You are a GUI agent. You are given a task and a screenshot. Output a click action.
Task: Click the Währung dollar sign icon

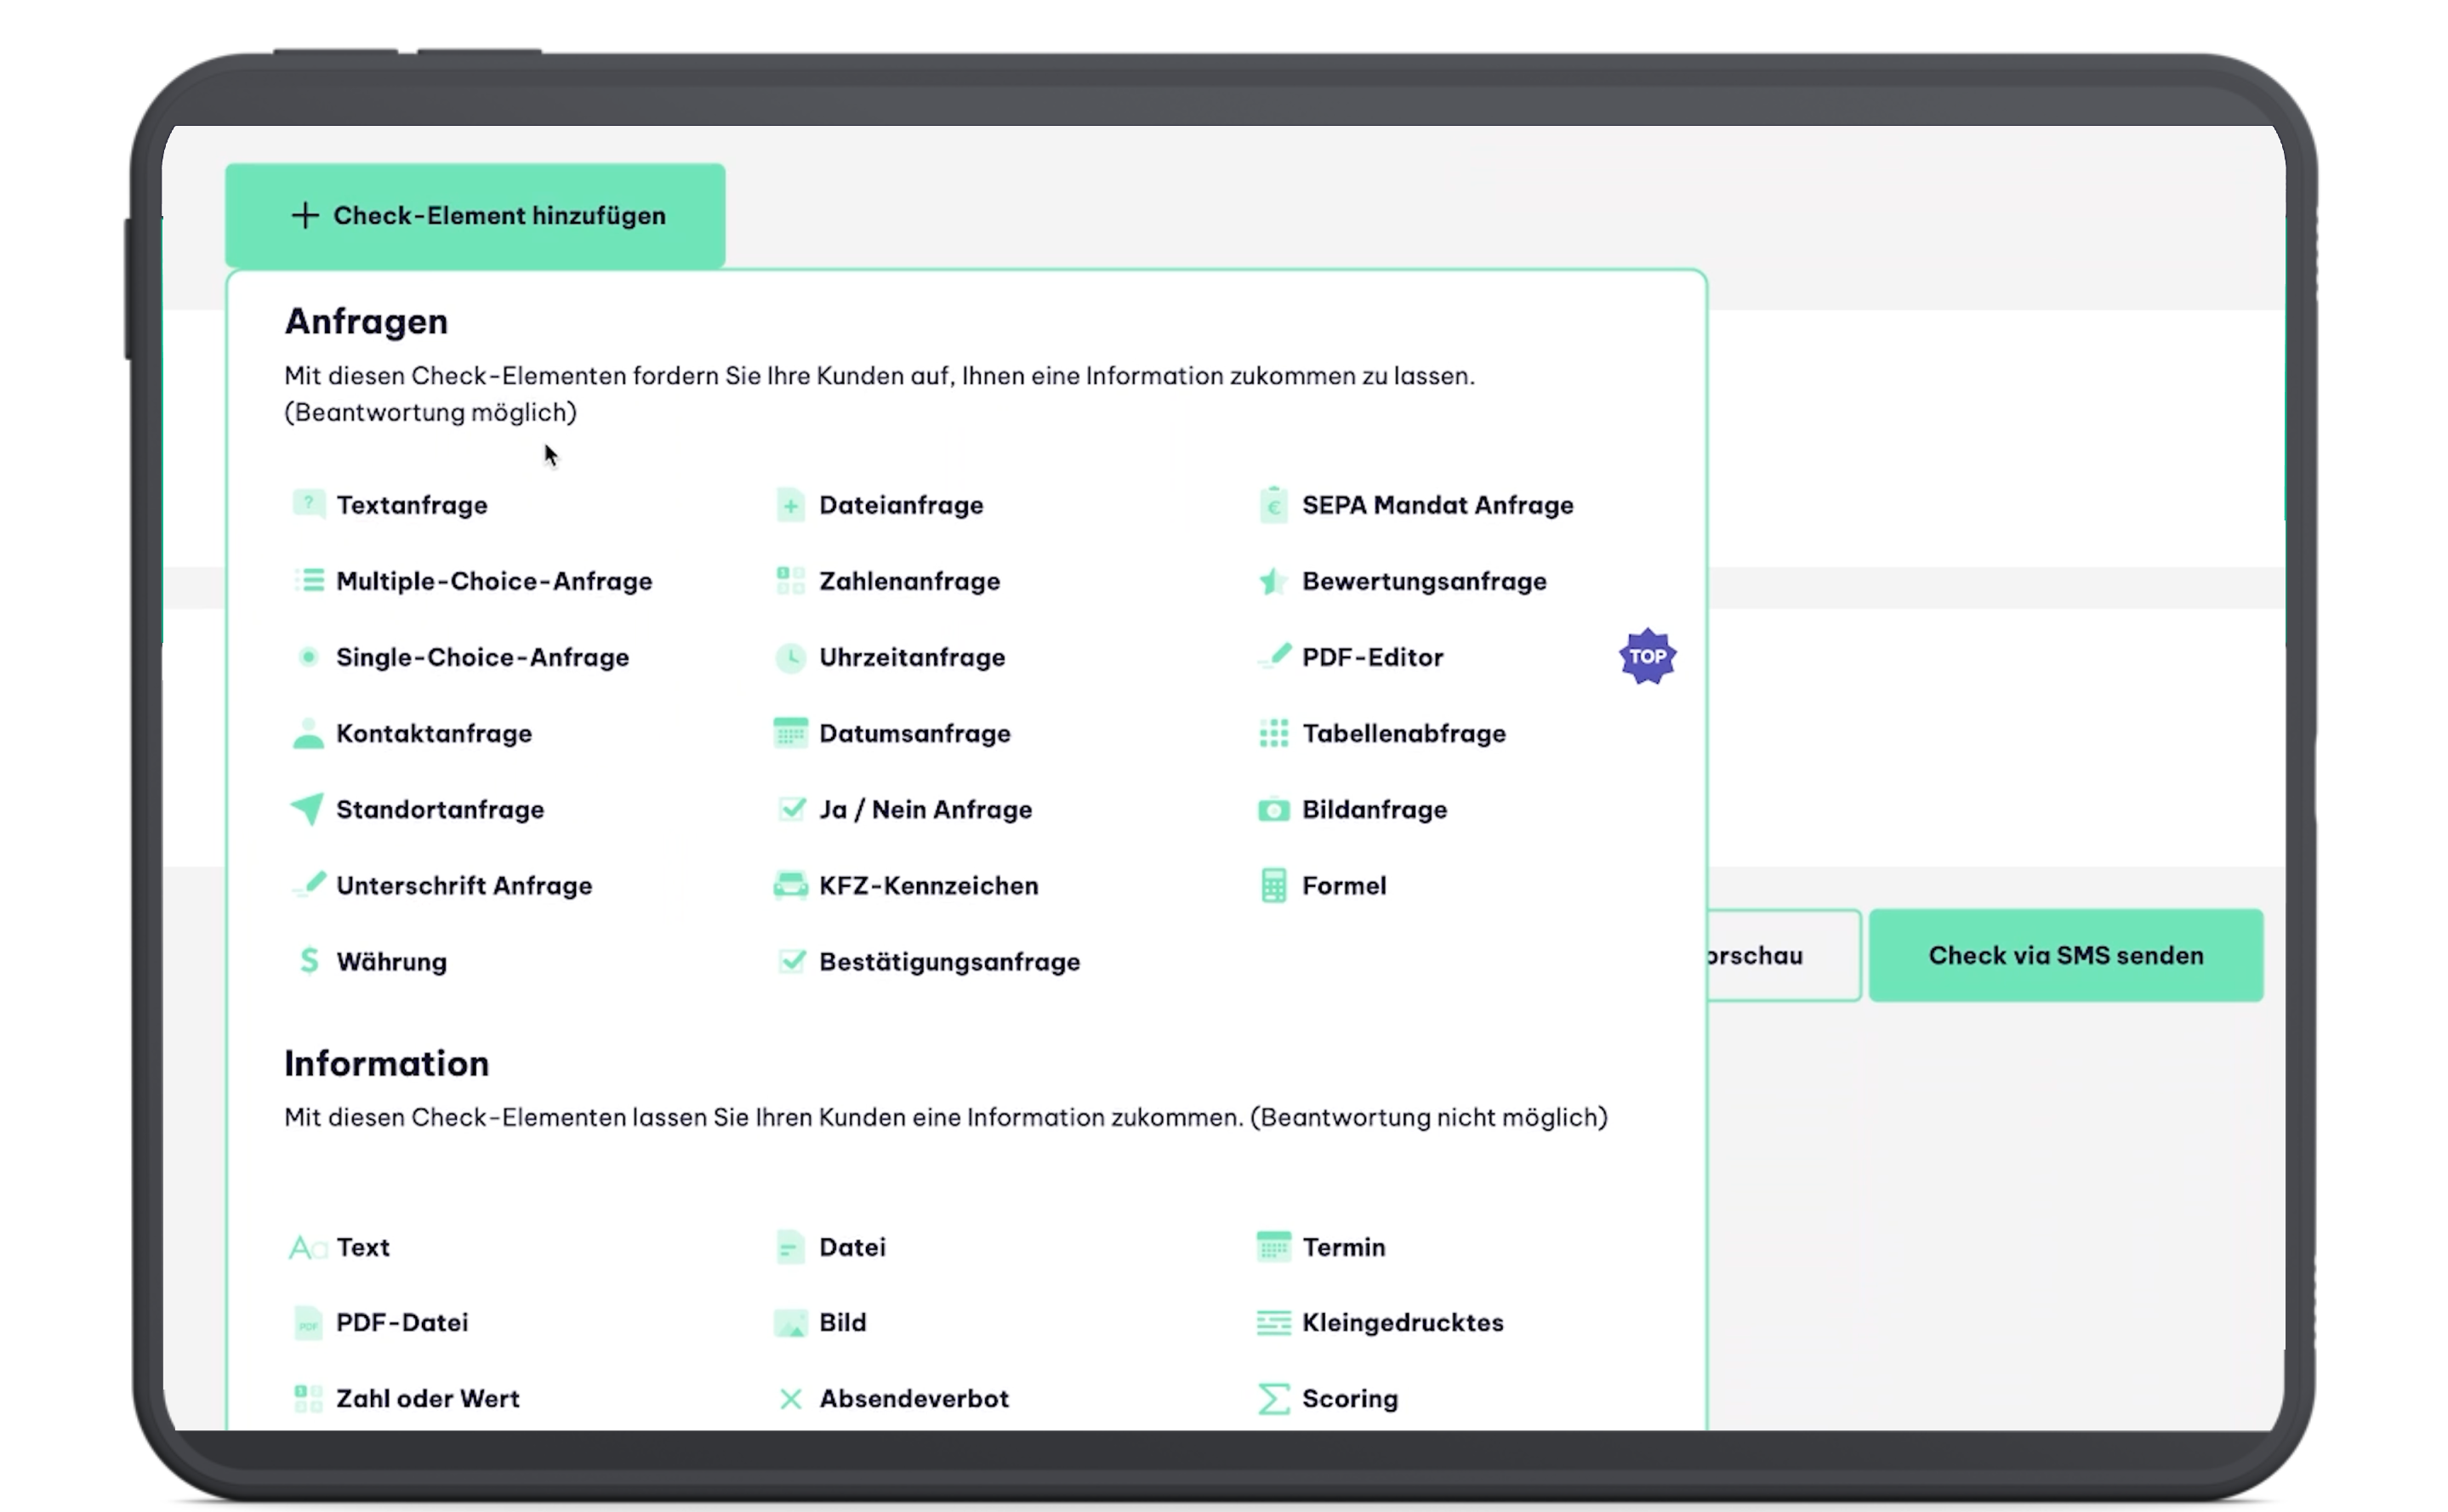pyautogui.click(x=309, y=960)
